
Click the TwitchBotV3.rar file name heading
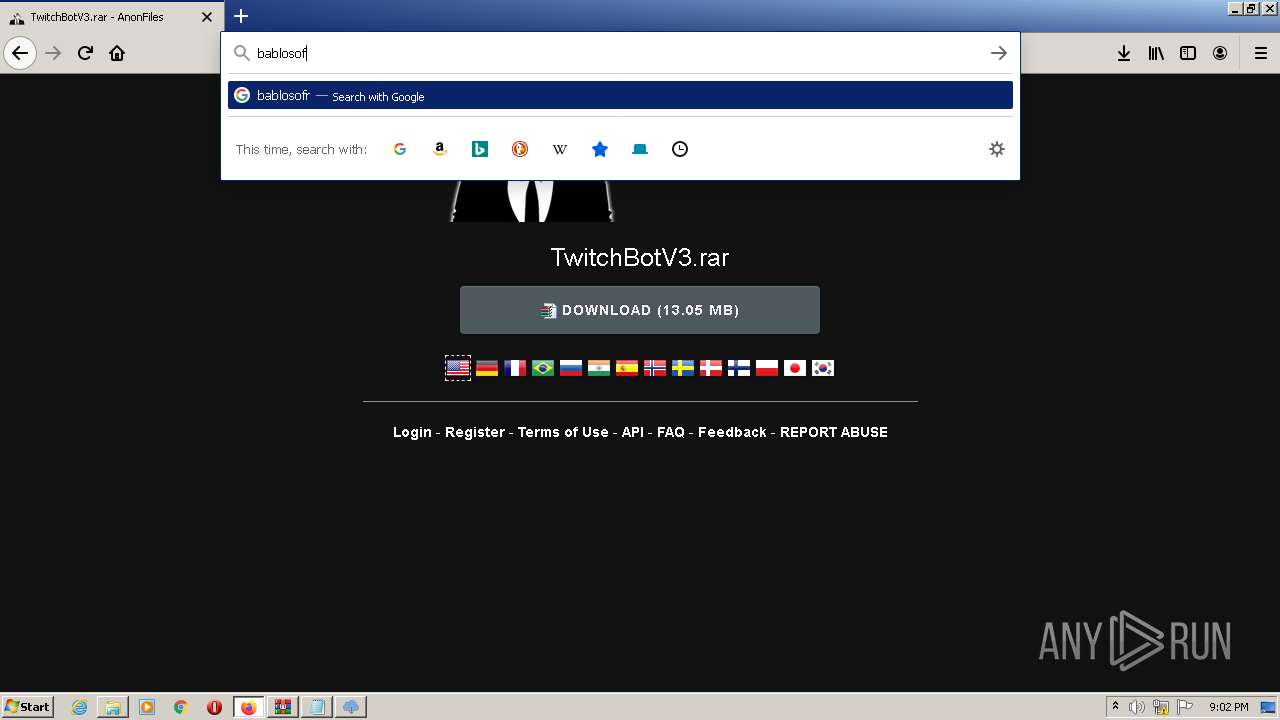(640, 257)
